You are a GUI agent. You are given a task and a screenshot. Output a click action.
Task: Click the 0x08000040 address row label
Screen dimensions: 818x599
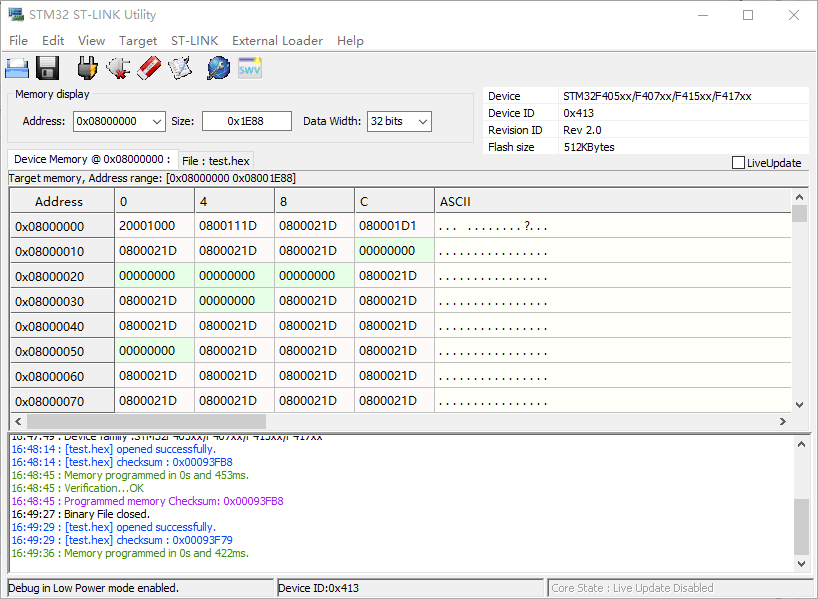(62, 326)
